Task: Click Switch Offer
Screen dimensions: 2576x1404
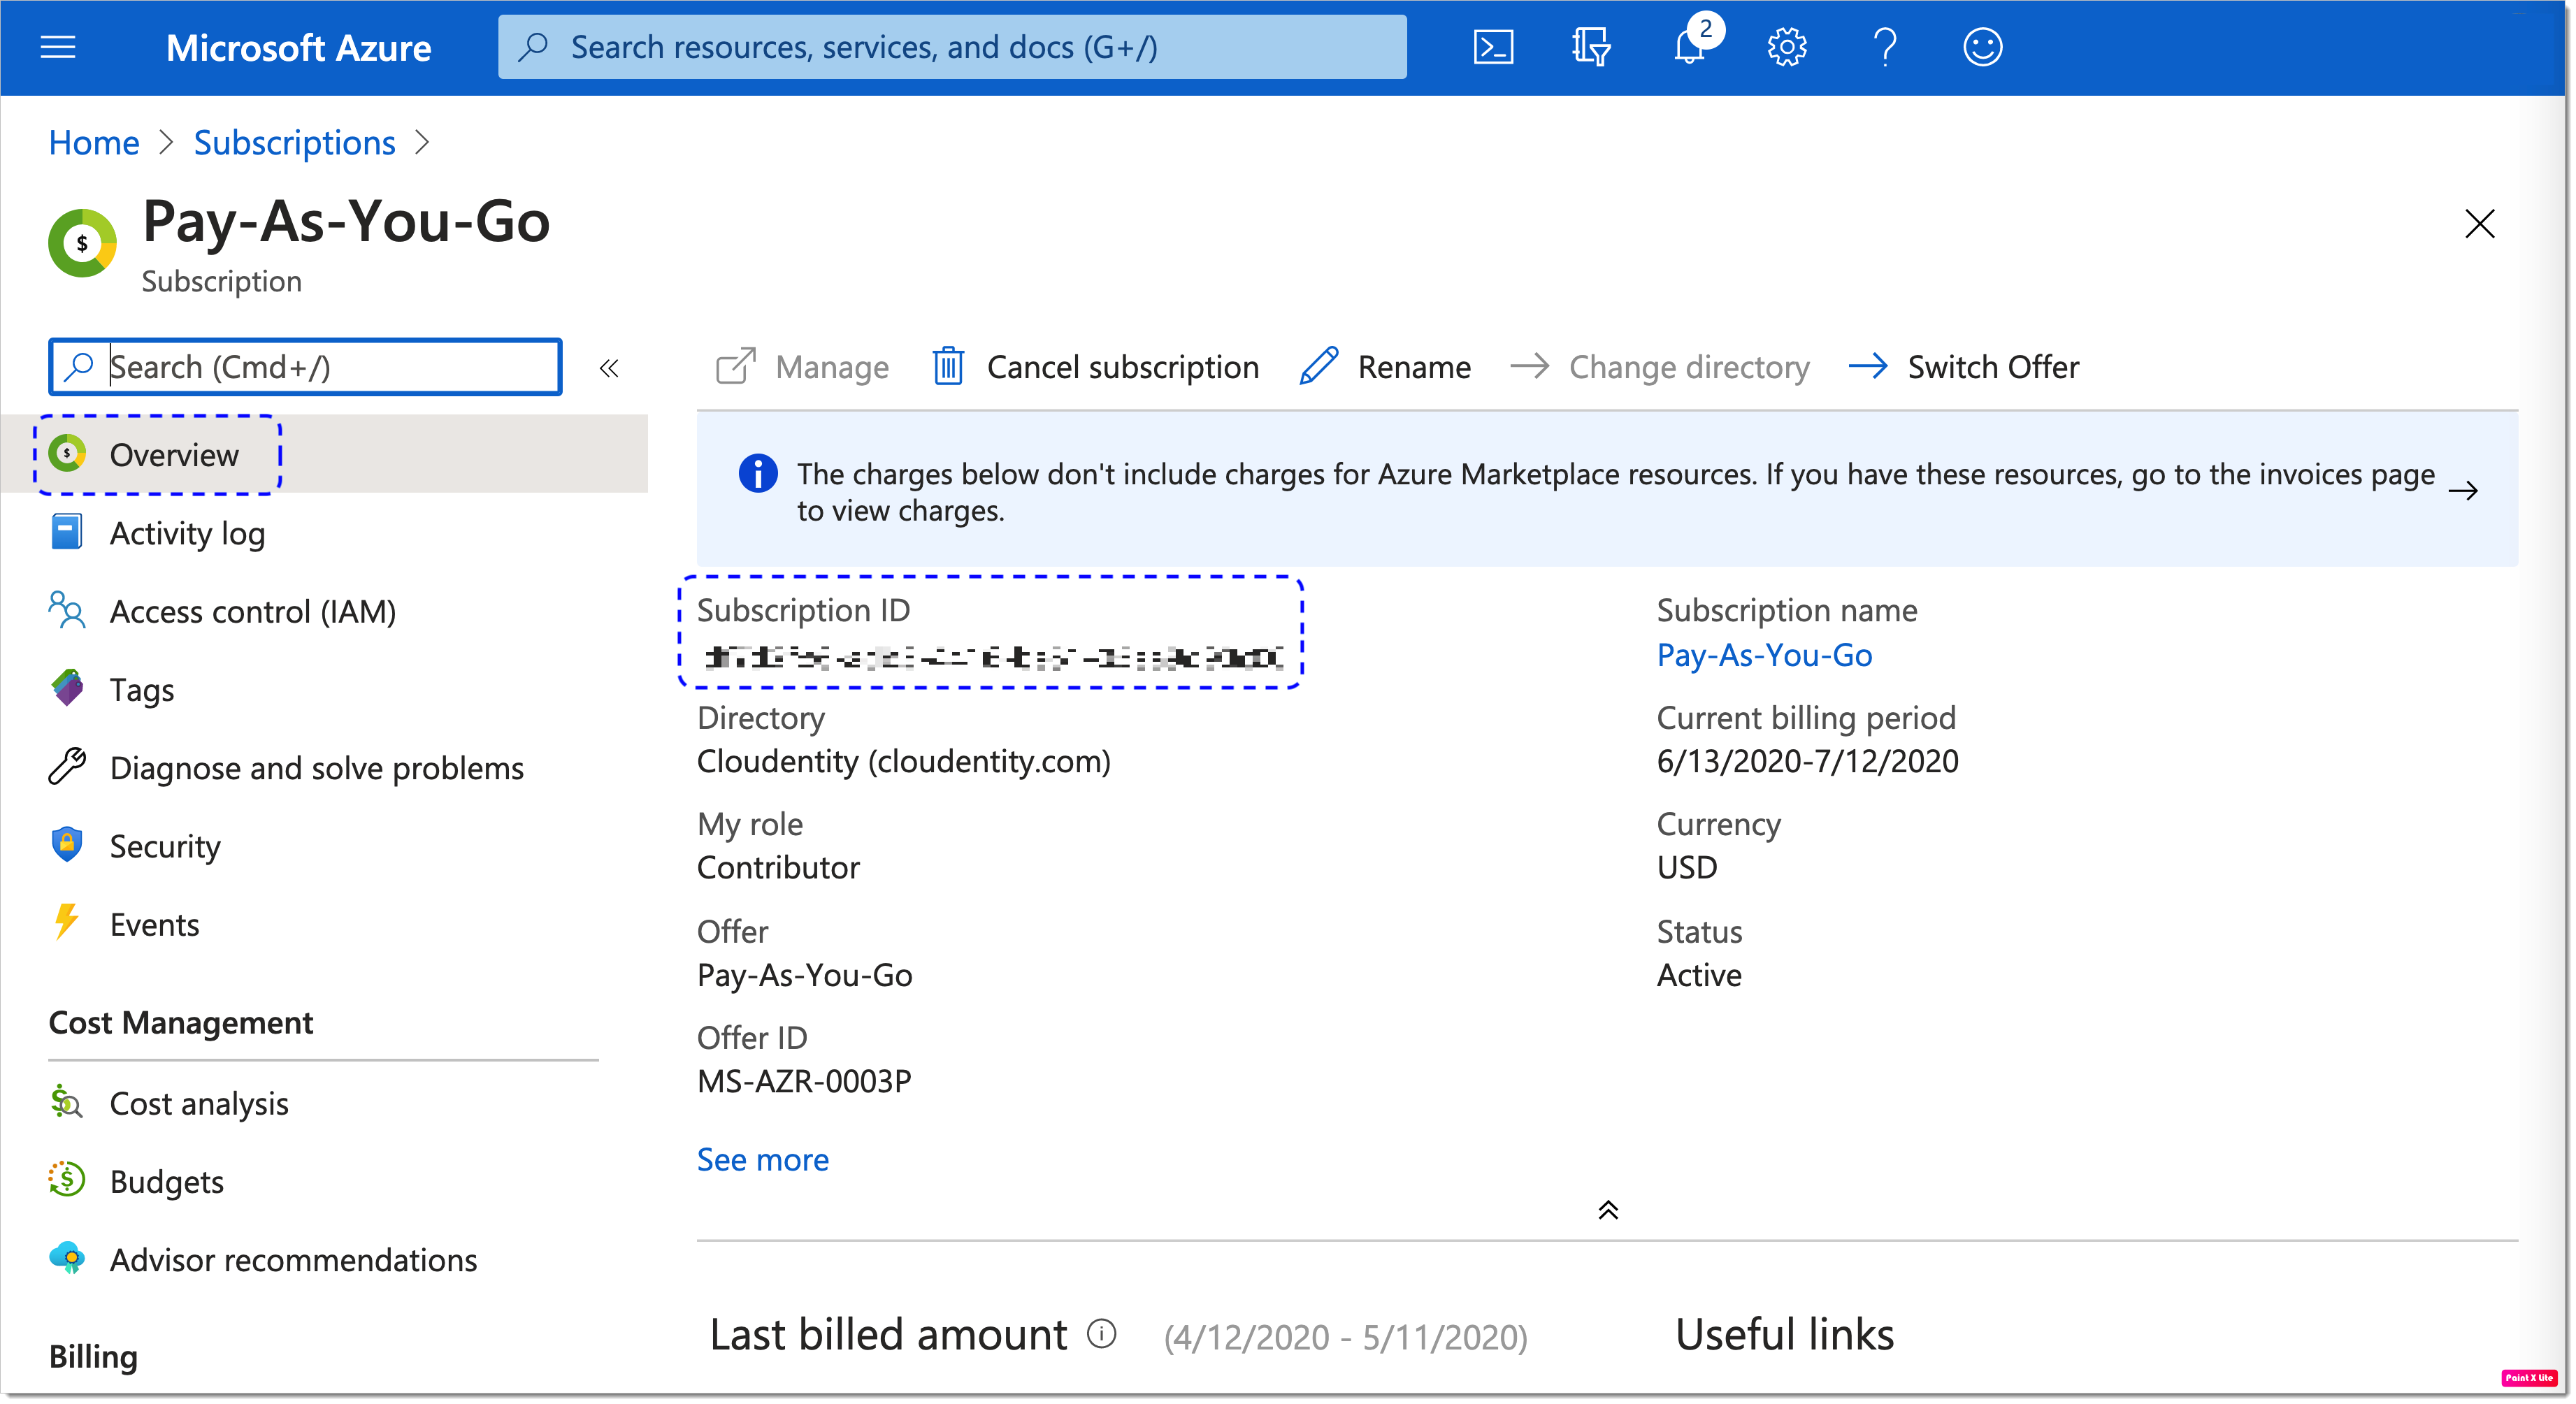Action: click(x=1964, y=367)
